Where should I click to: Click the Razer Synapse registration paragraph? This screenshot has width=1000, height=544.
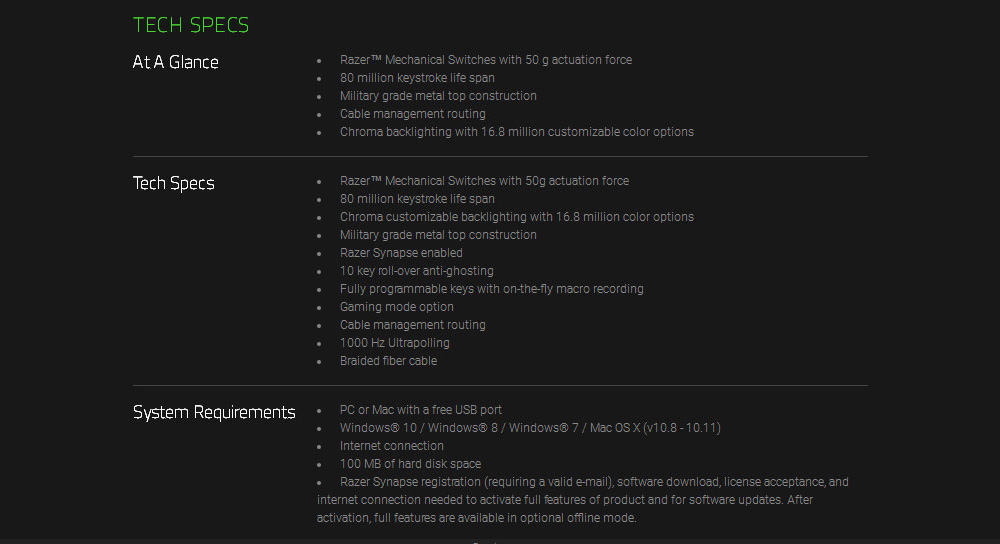pyautogui.click(x=582, y=500)
